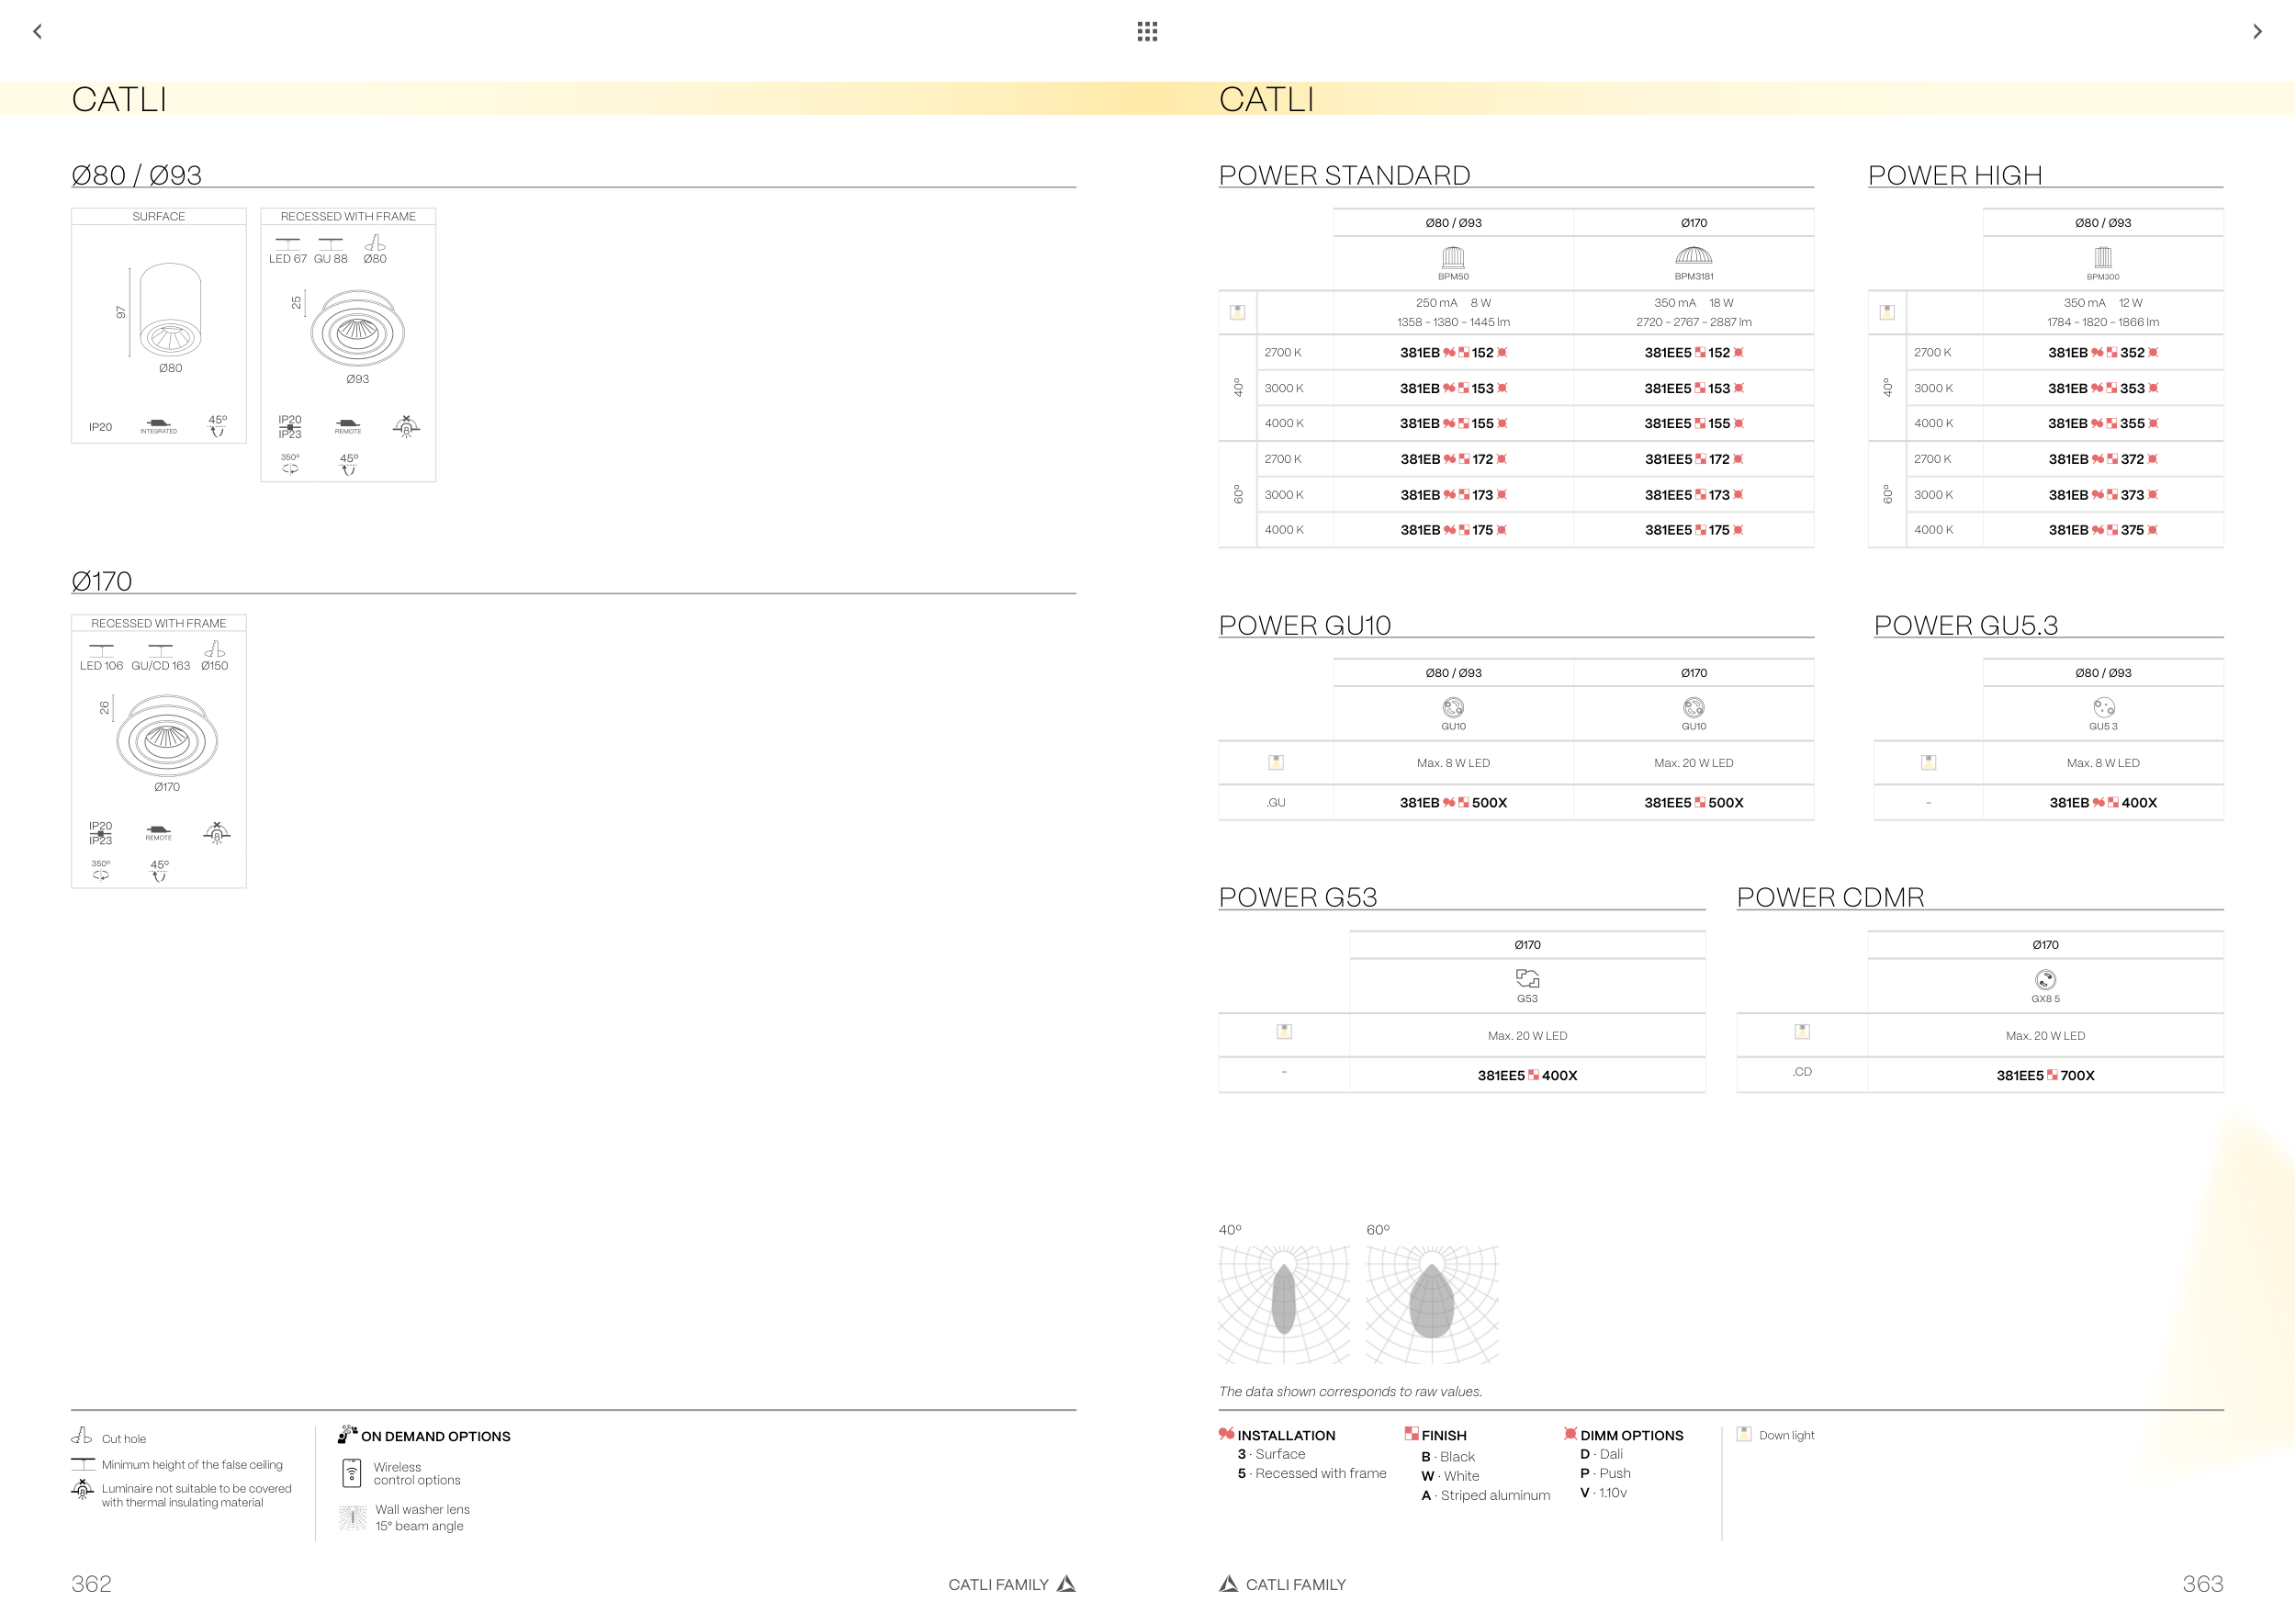
Task: Click the Cut hole legend icon
Action: [82, 1436]
